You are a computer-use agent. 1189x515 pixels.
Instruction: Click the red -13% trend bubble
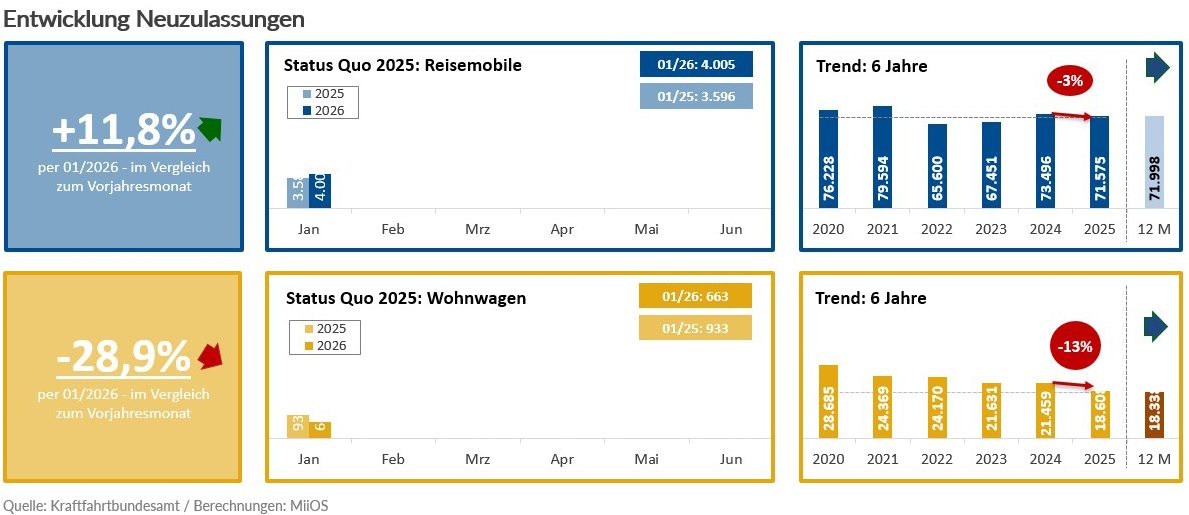pos(1076,346)
